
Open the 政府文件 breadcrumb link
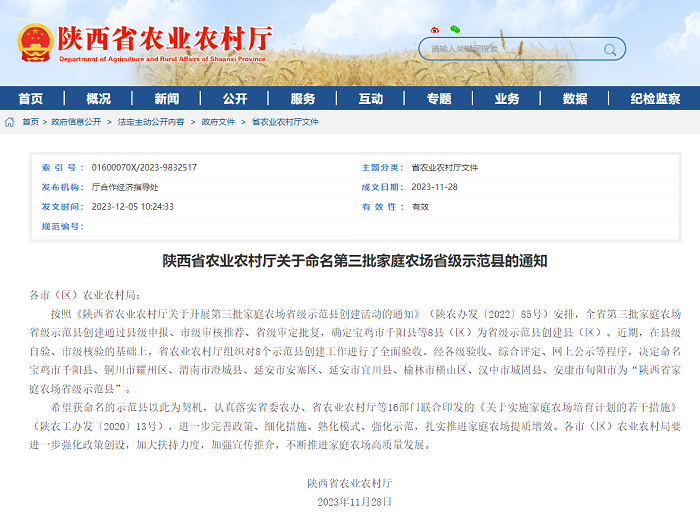218,122
